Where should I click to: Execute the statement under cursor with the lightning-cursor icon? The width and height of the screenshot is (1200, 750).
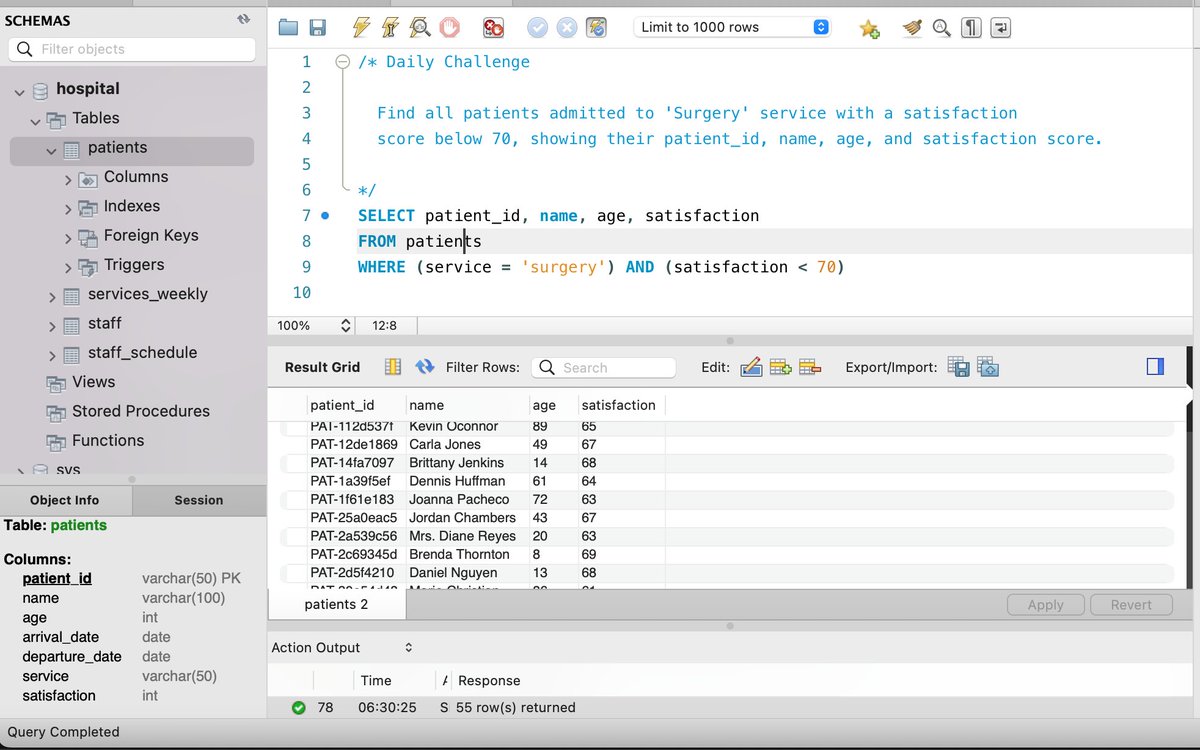(391, 28)
